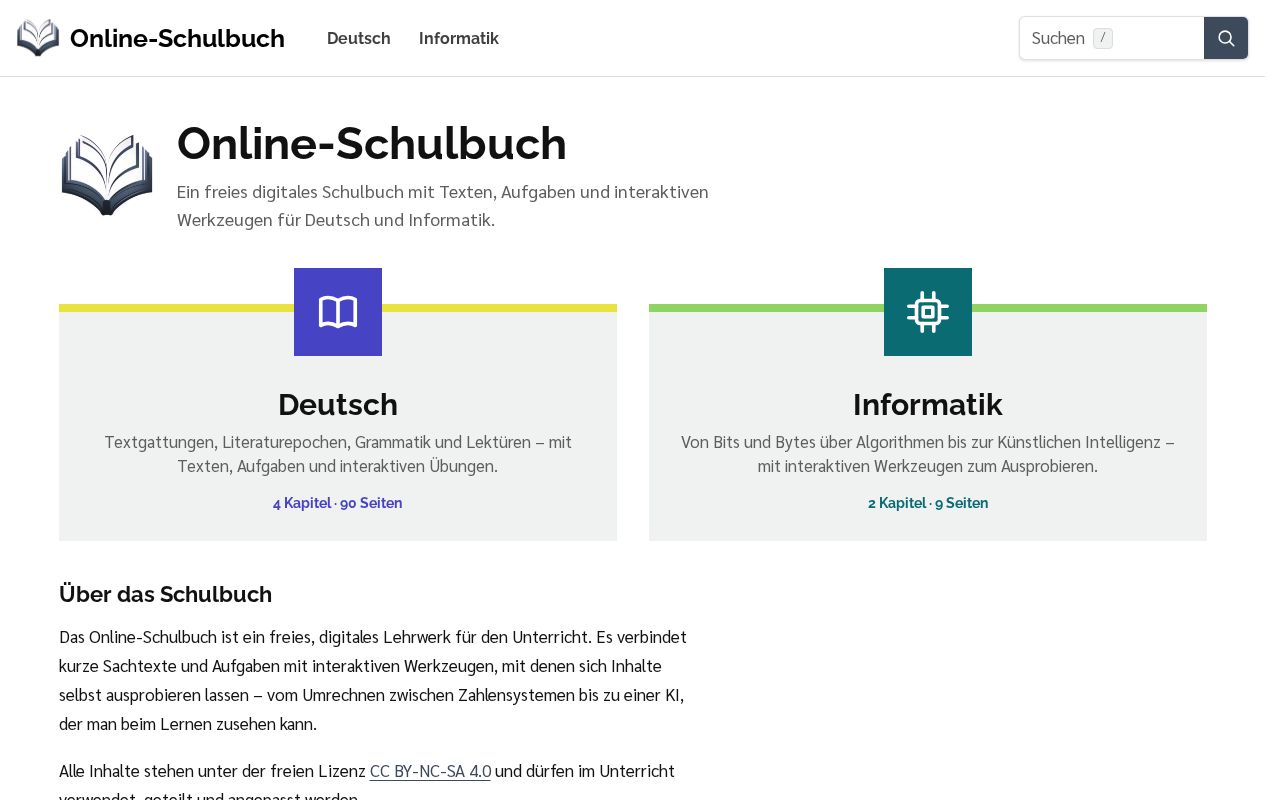The image size is (1280, 800).
Task: Open the Deutsch book icon tile
Action: pos(338,312)
